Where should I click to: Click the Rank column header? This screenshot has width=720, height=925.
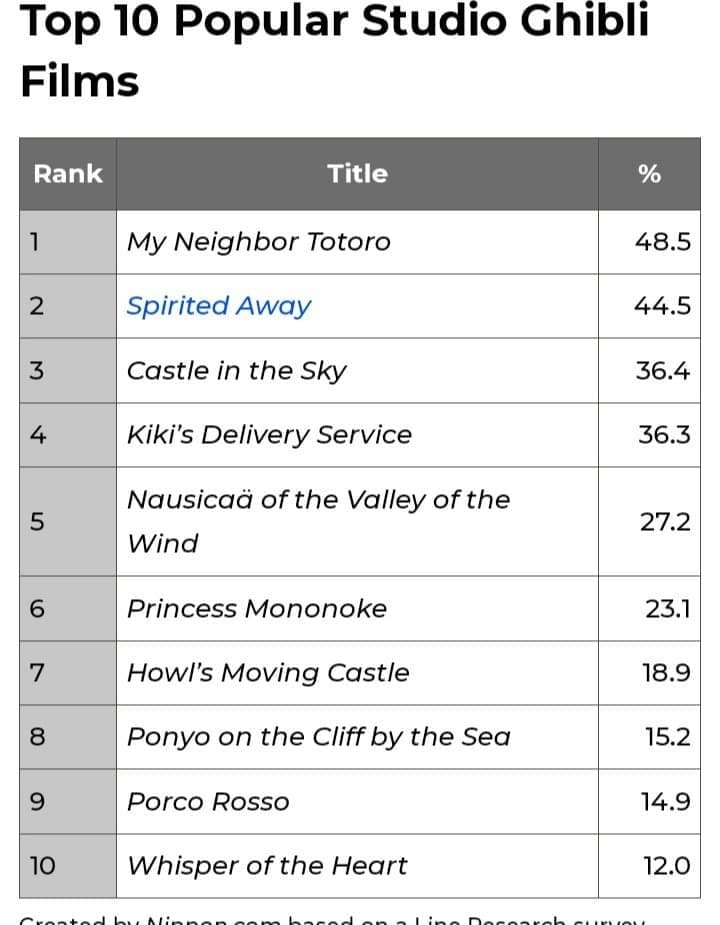[x=67, y=174]
